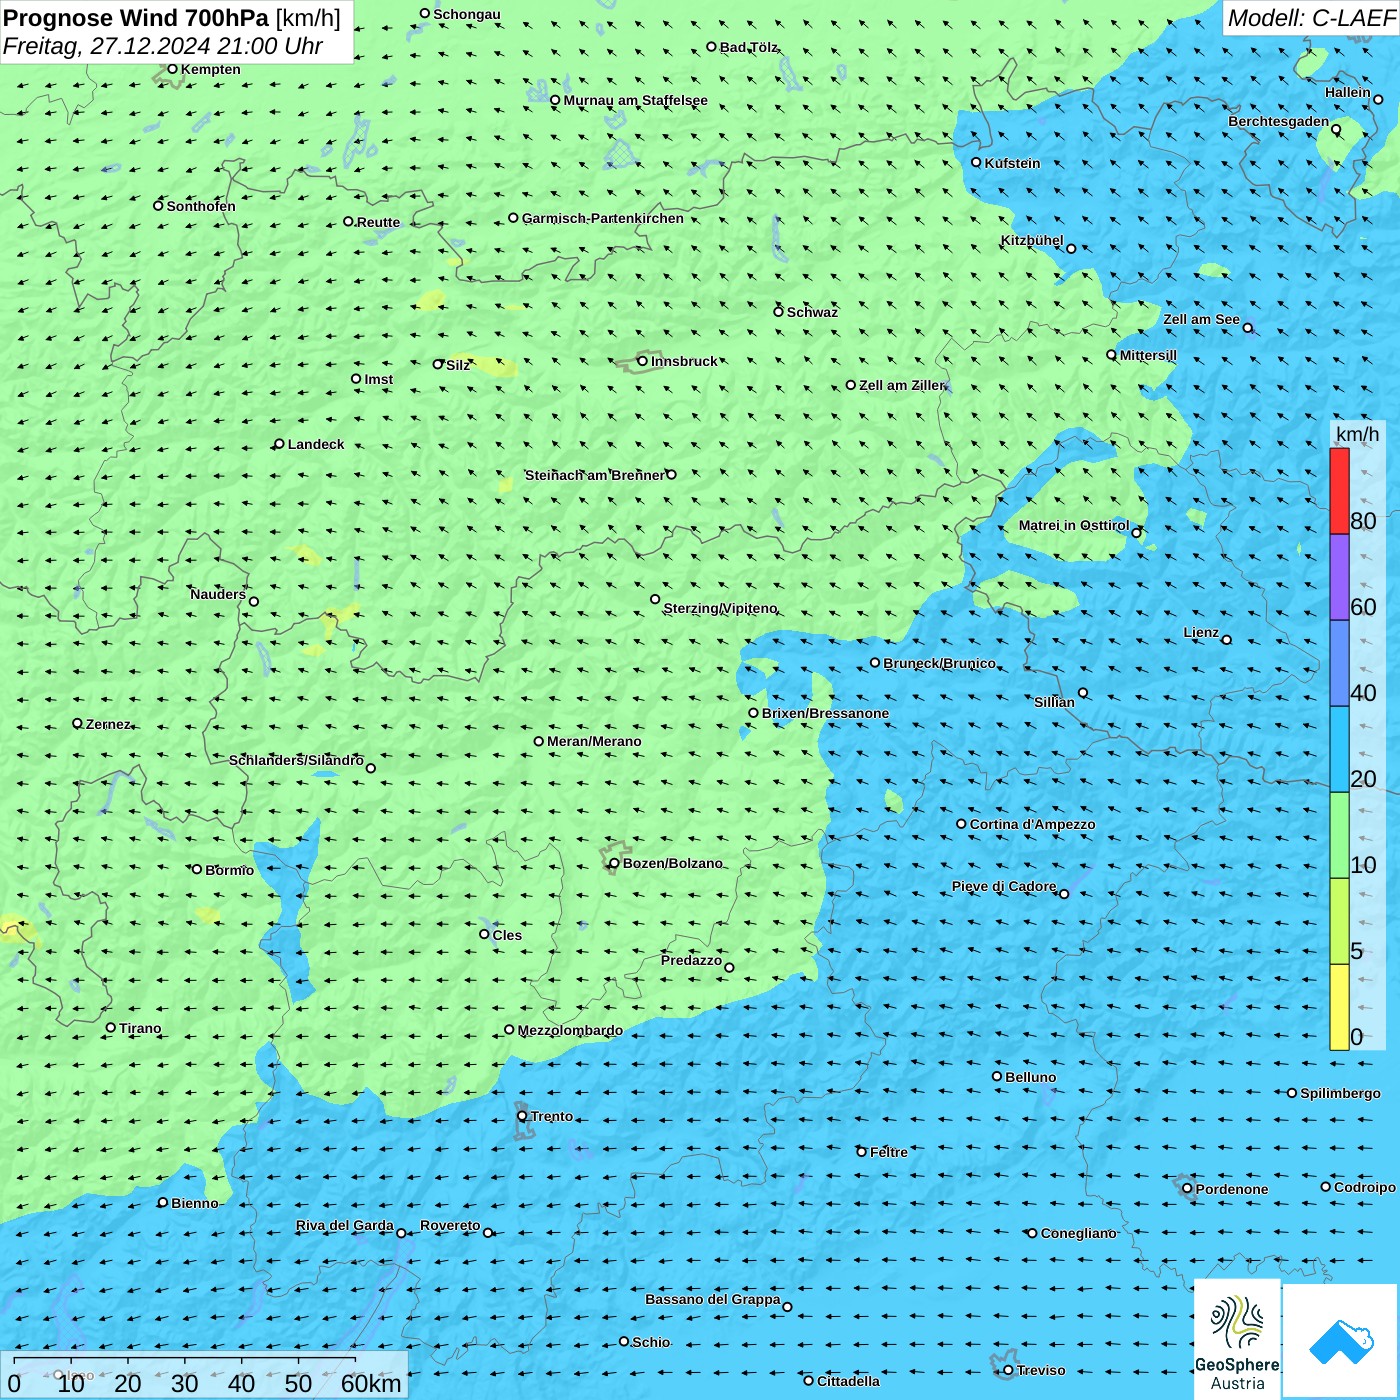Click the GeoSphere Austria logo
Image resolution: width=1400 pixels, height=1400 pixels.
pyautogui.click(x=1237, y=1339)
